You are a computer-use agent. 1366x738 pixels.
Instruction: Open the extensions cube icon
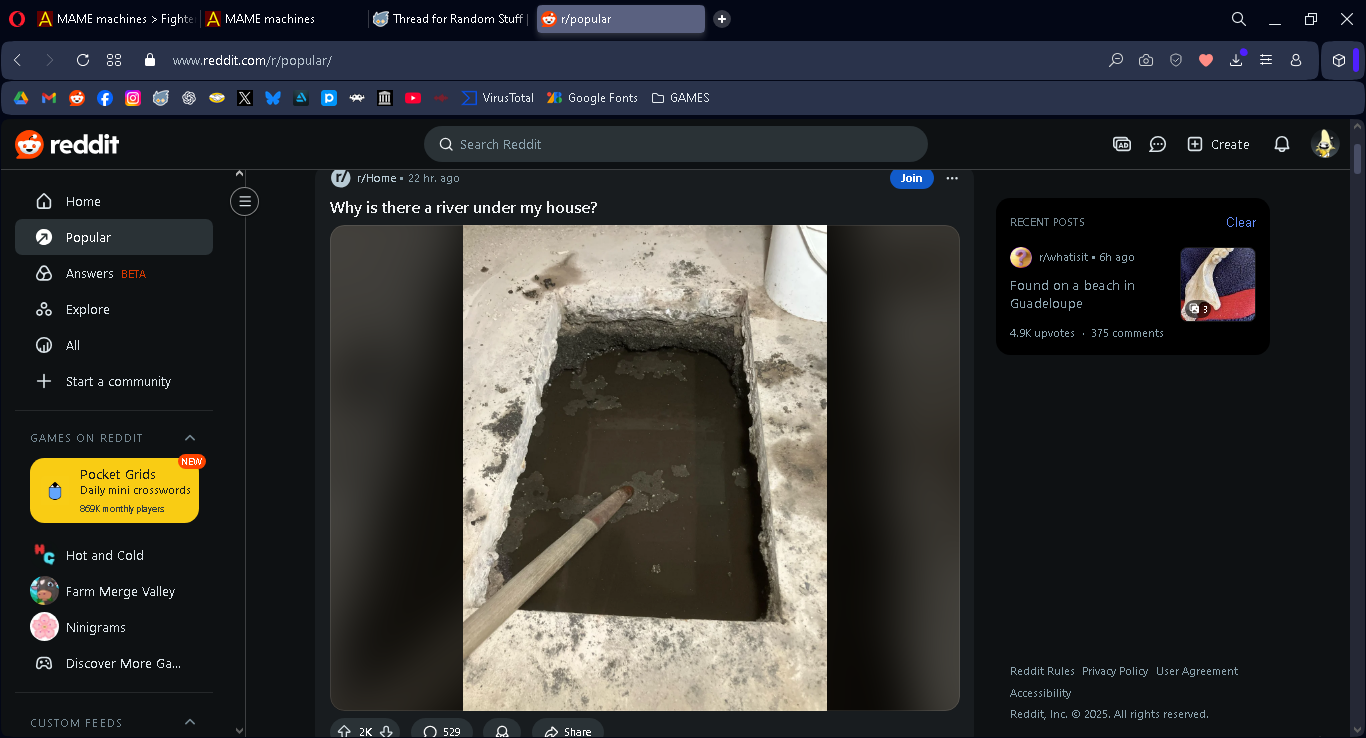point(1339,60)
